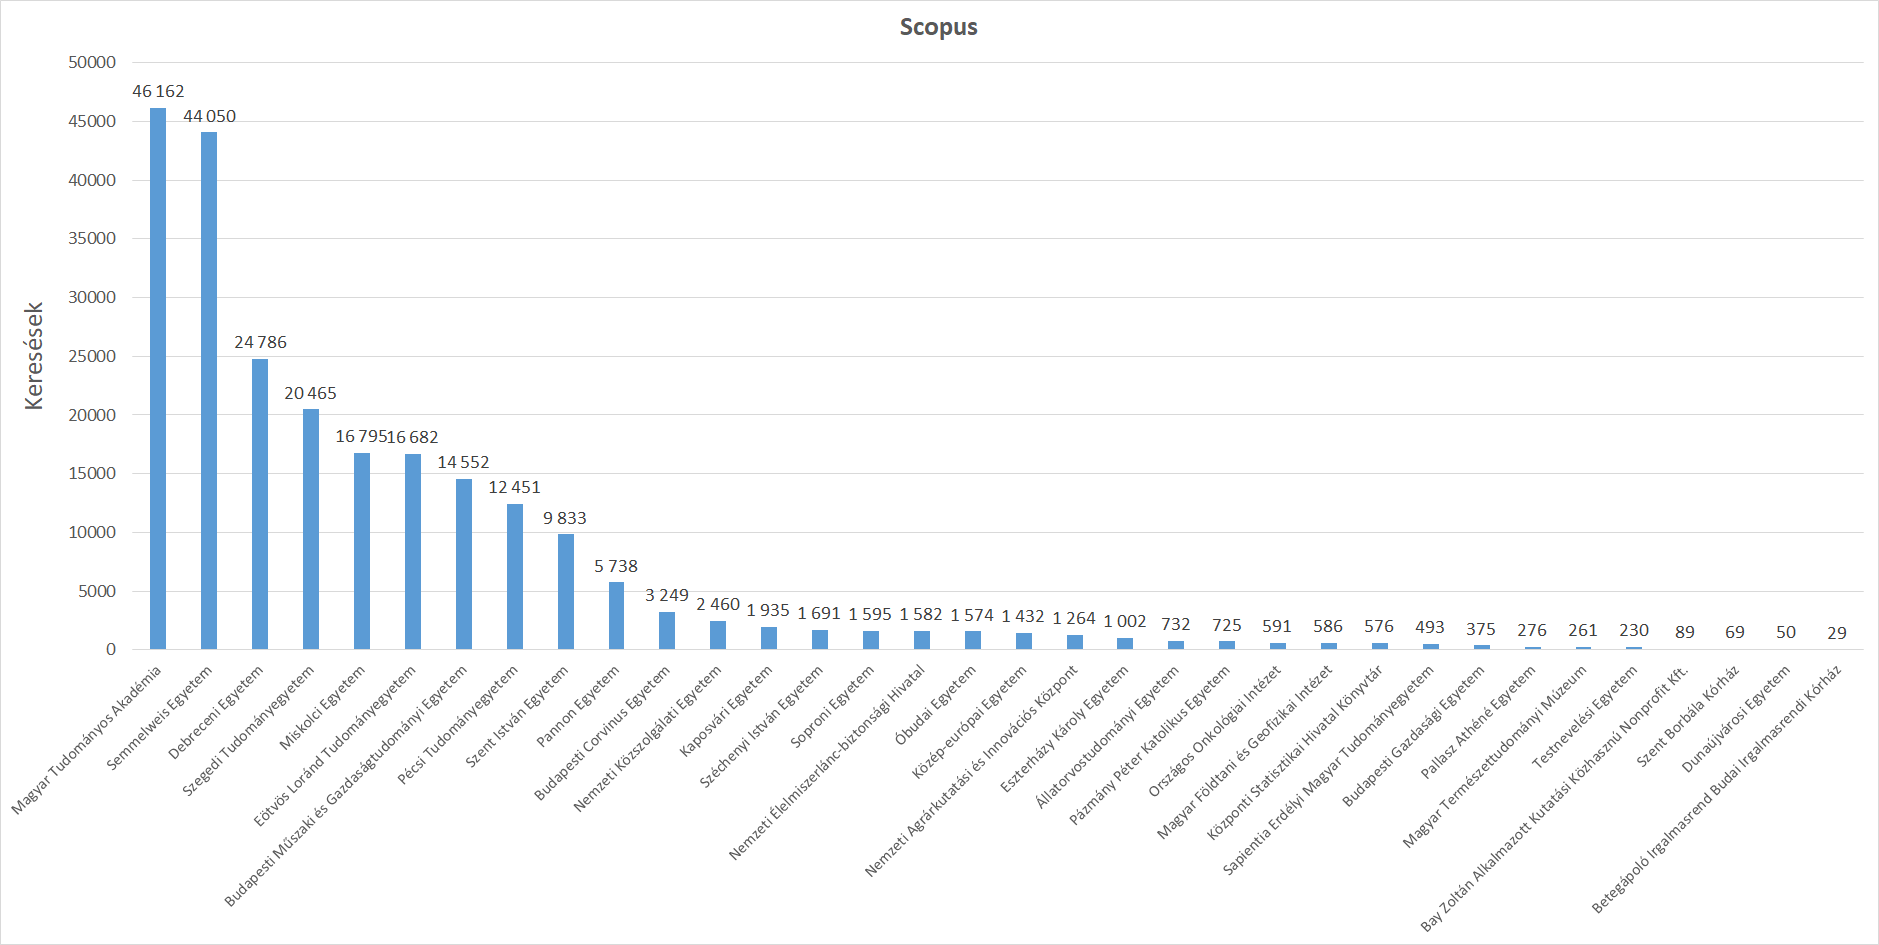Click the 24 786 data label
The width and height of the screenshot is (1879, 945).
pos(260,342)
